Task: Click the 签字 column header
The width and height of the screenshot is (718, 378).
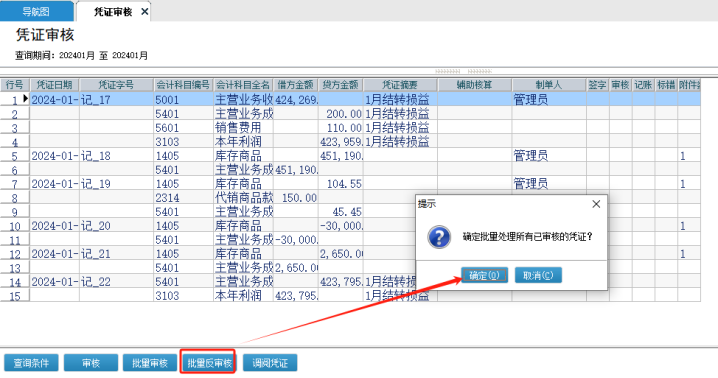Action: (598, 85)
